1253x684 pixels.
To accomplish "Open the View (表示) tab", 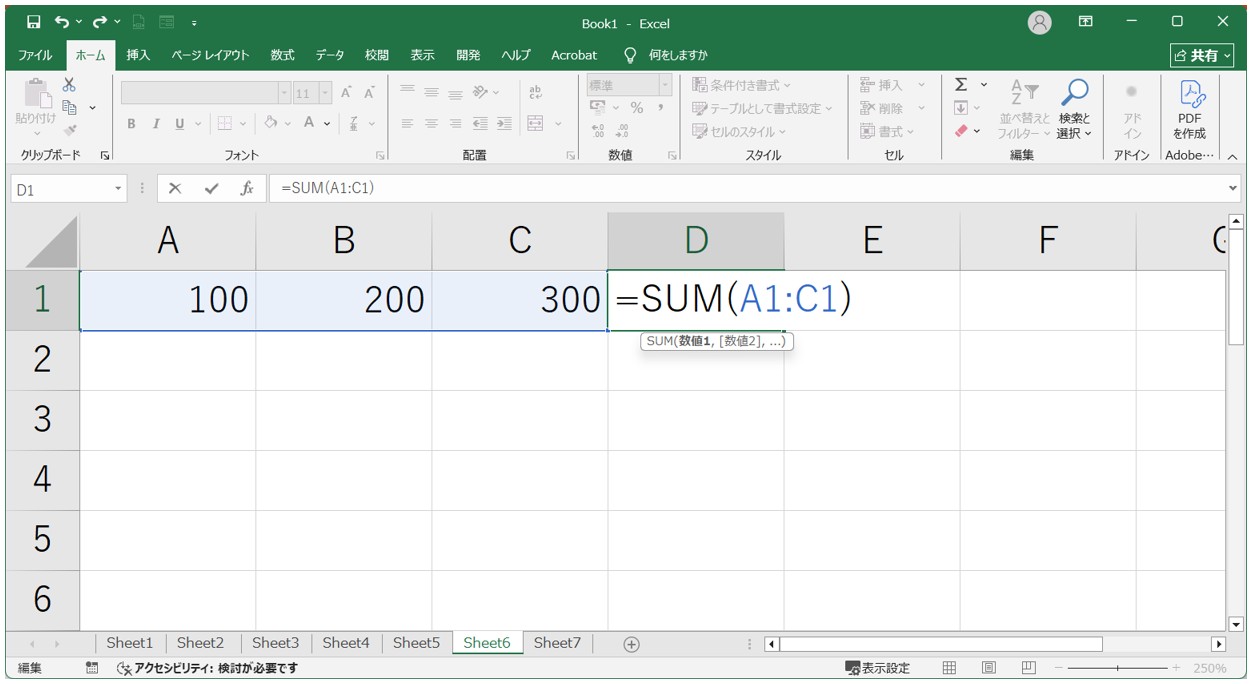I will coord(422,55).
